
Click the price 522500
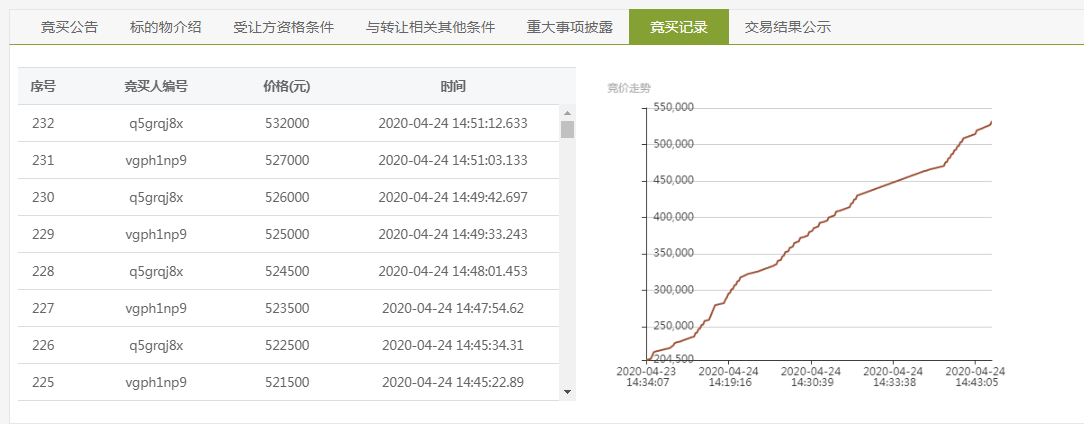pos(287,345)
